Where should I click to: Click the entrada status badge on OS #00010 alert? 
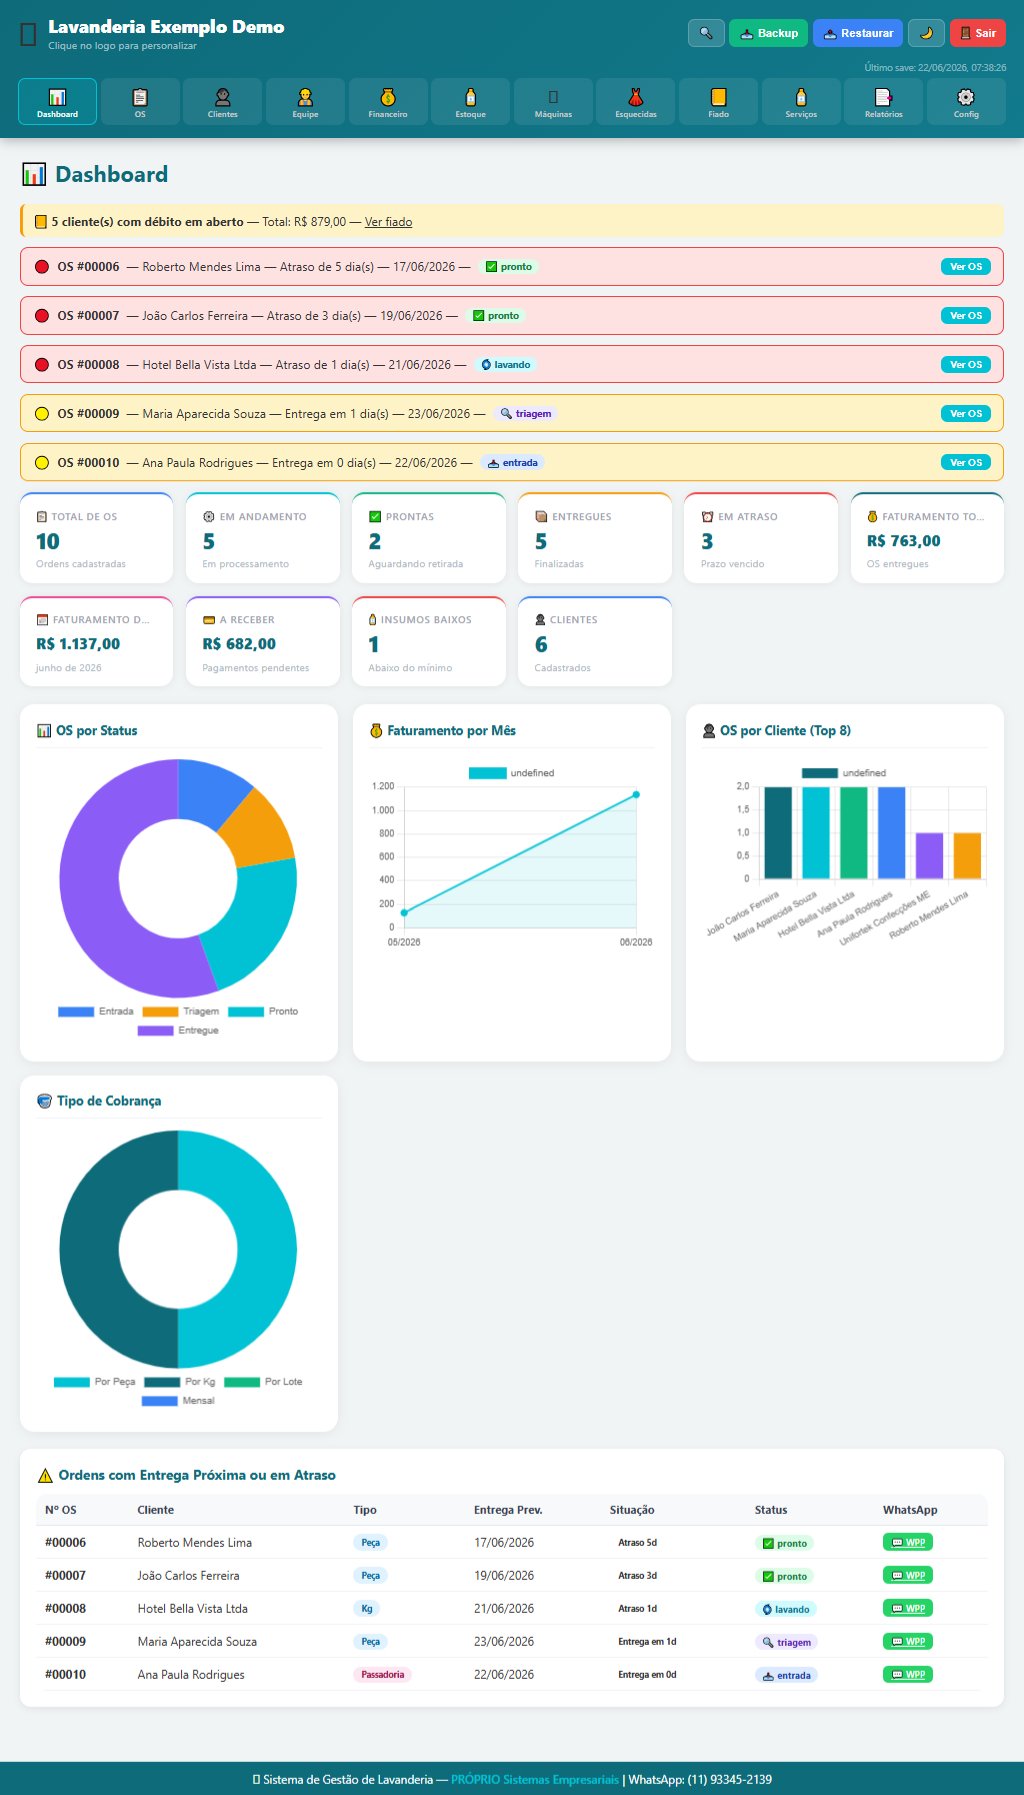point(512,463)
